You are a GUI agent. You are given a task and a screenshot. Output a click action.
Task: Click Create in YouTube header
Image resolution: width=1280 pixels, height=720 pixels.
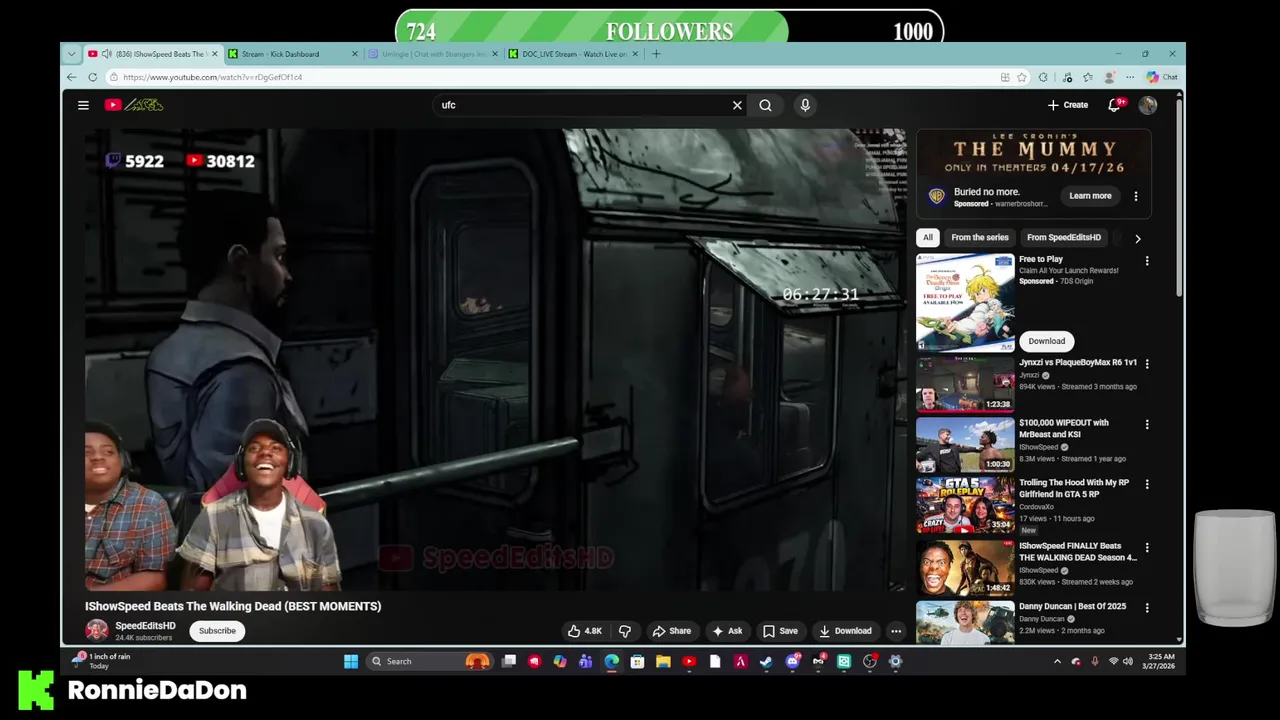pos(1068,105)
